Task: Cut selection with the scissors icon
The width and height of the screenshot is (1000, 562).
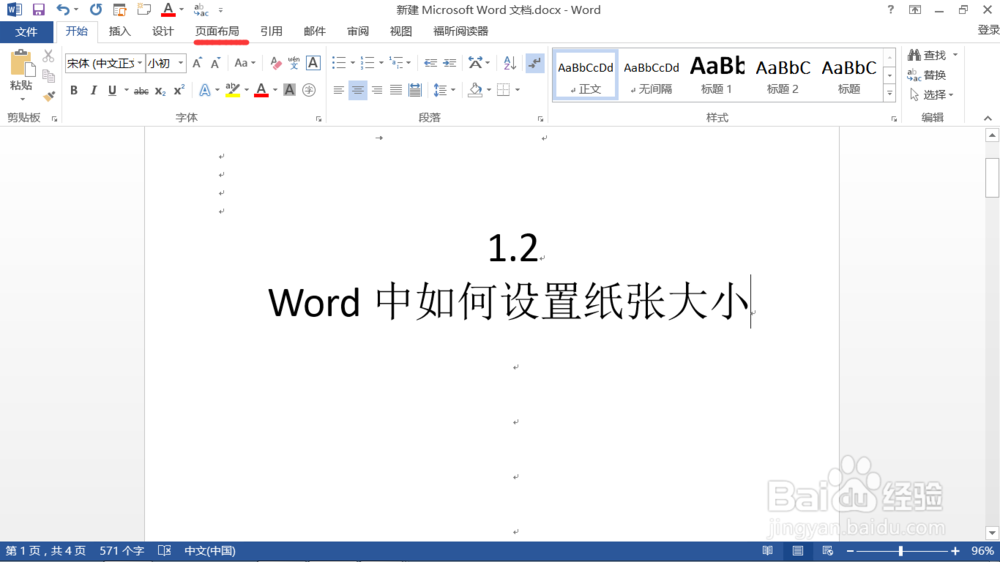Action: (48, 57)
